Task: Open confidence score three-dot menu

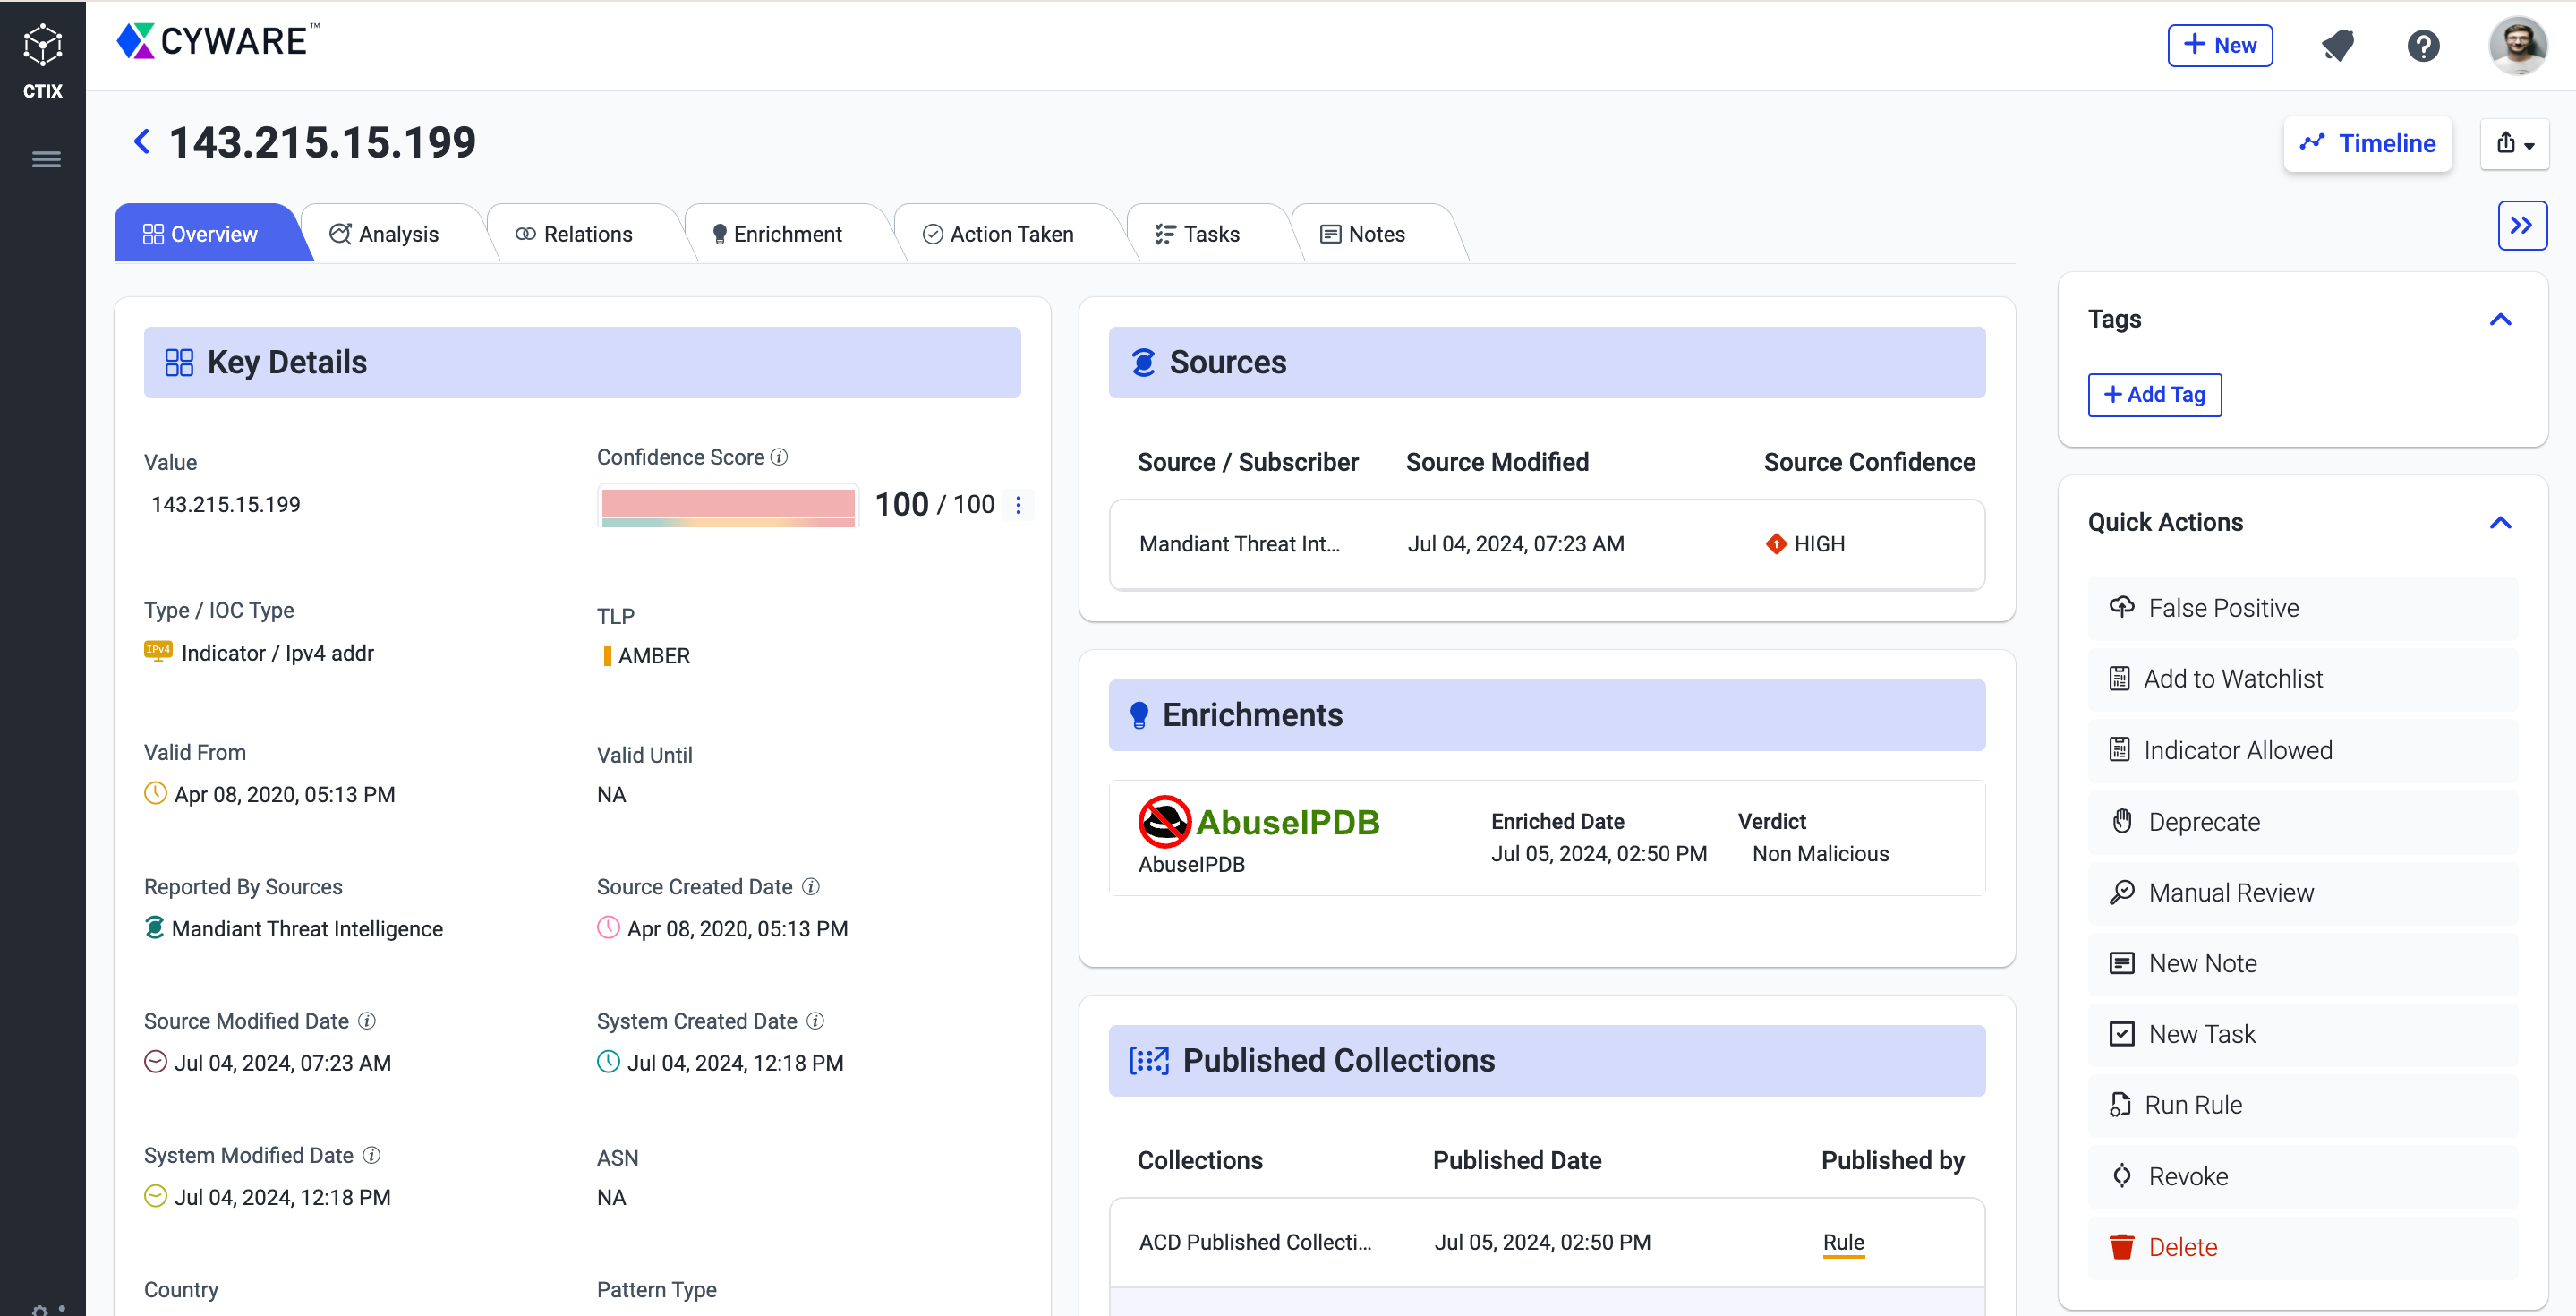Action: (1018, 505)
